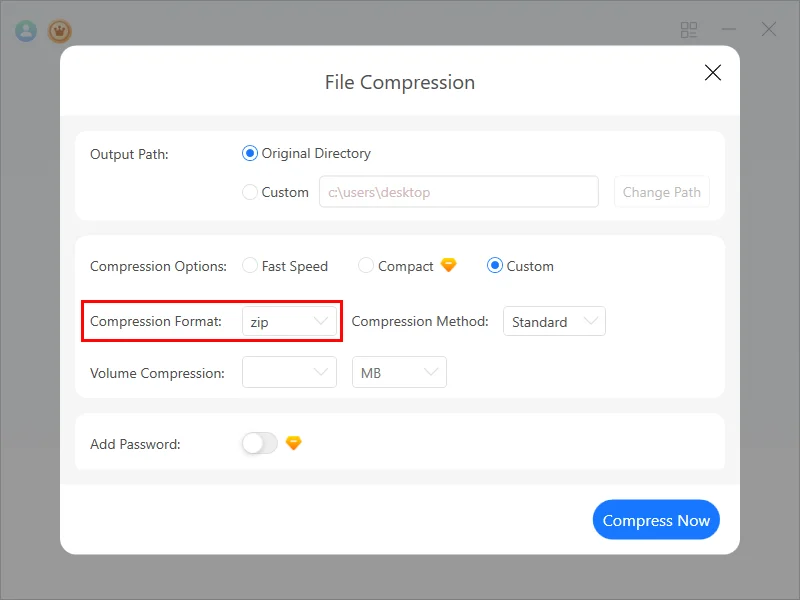
Task: Click the custom output path text field
Action: coord(458,192)
